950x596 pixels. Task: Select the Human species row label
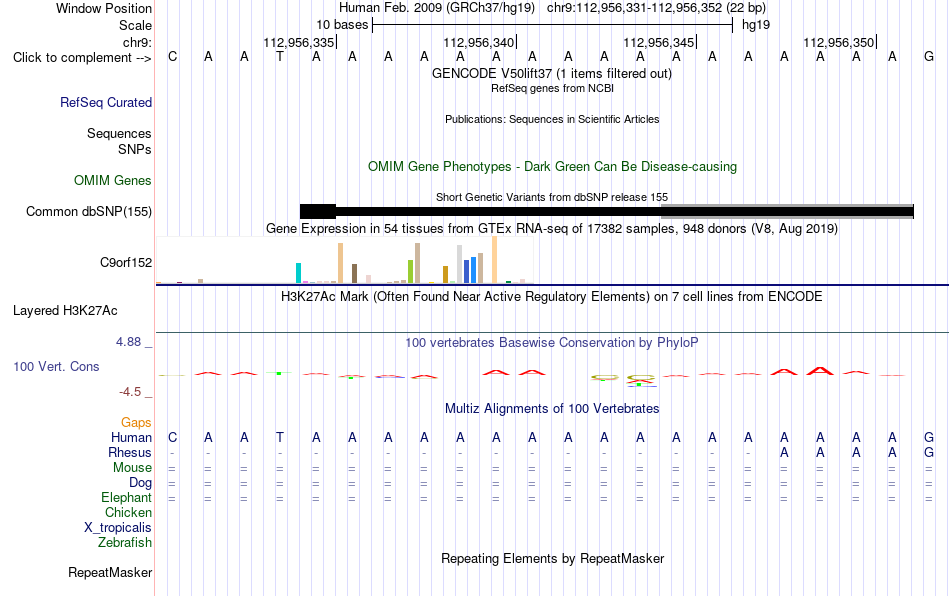131,437
